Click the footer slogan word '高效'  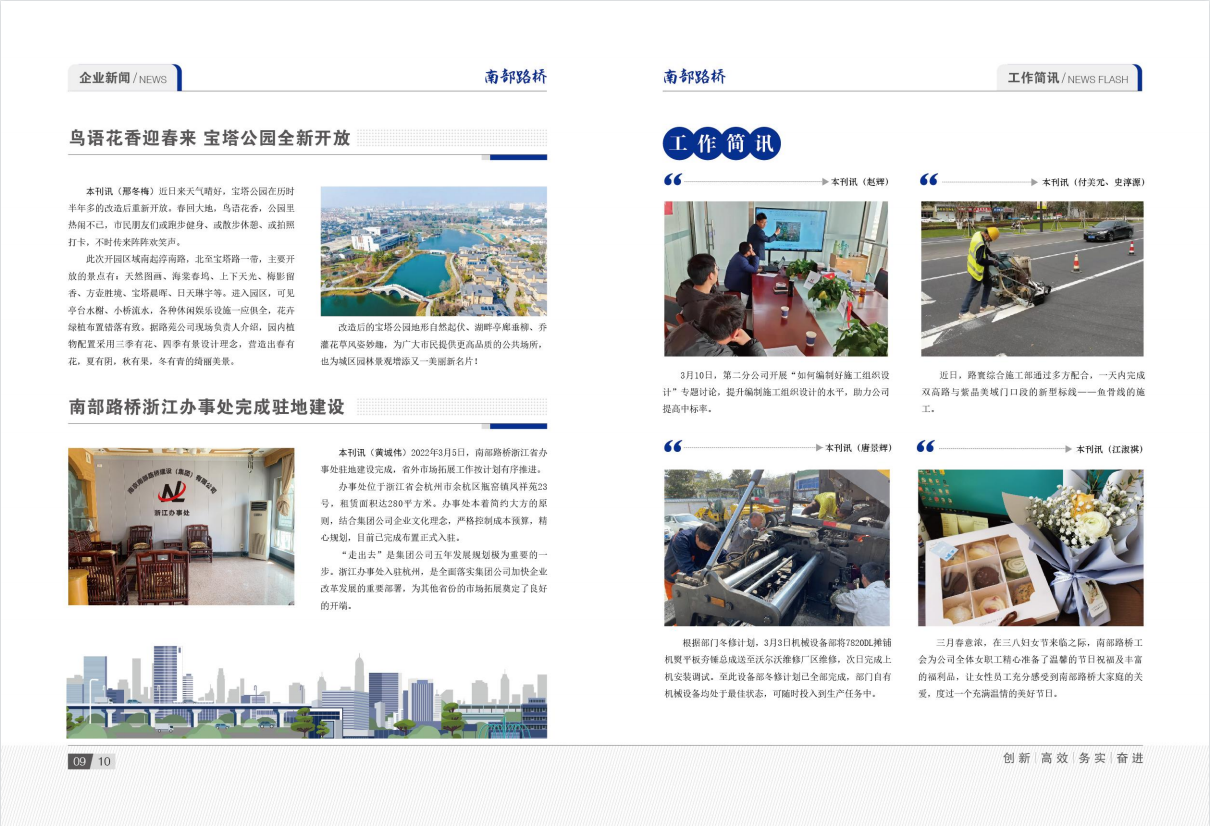point(1054,758)
